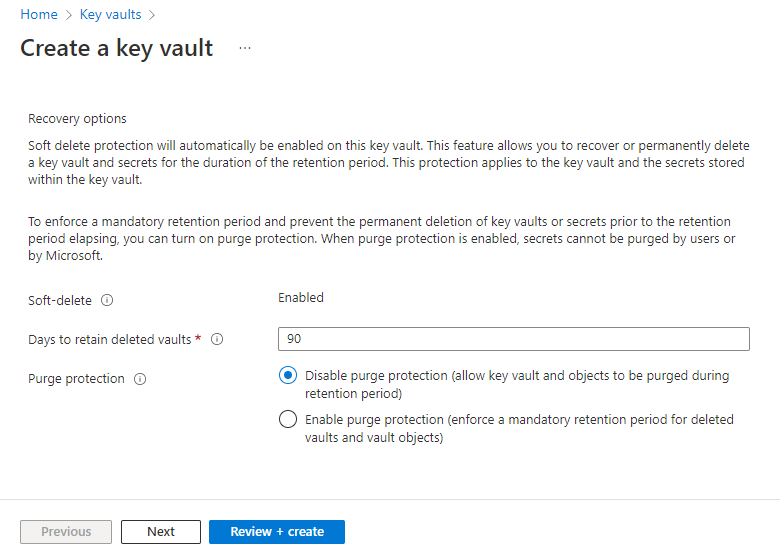Click info icon beside Days to retain
Viewport: 780px width, 555px height.
coord(217,339)
